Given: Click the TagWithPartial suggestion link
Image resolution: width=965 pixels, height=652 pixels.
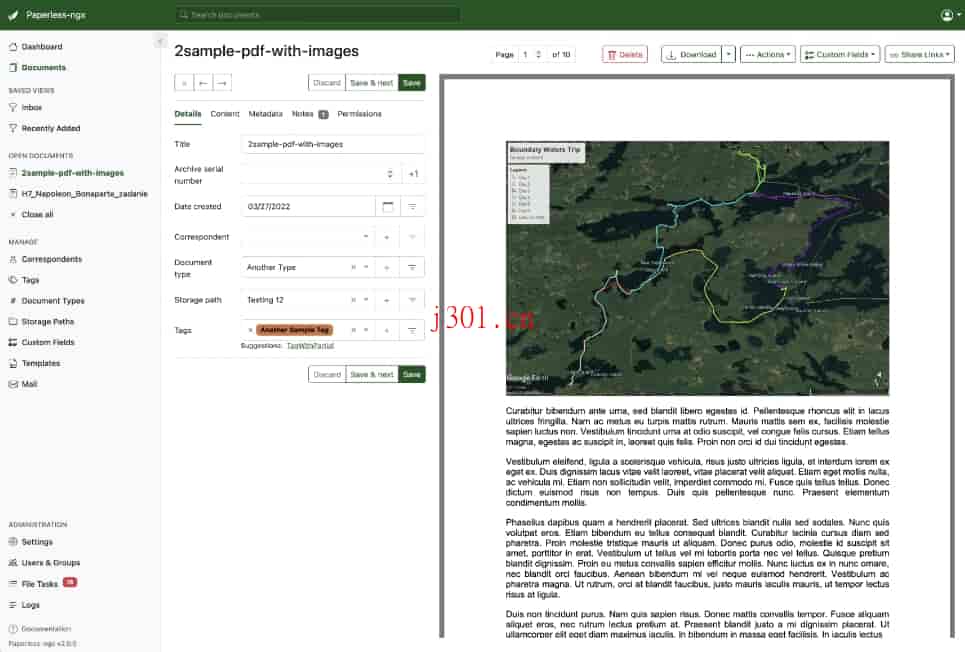Looking at the screenshot, I should pos(310,345).
